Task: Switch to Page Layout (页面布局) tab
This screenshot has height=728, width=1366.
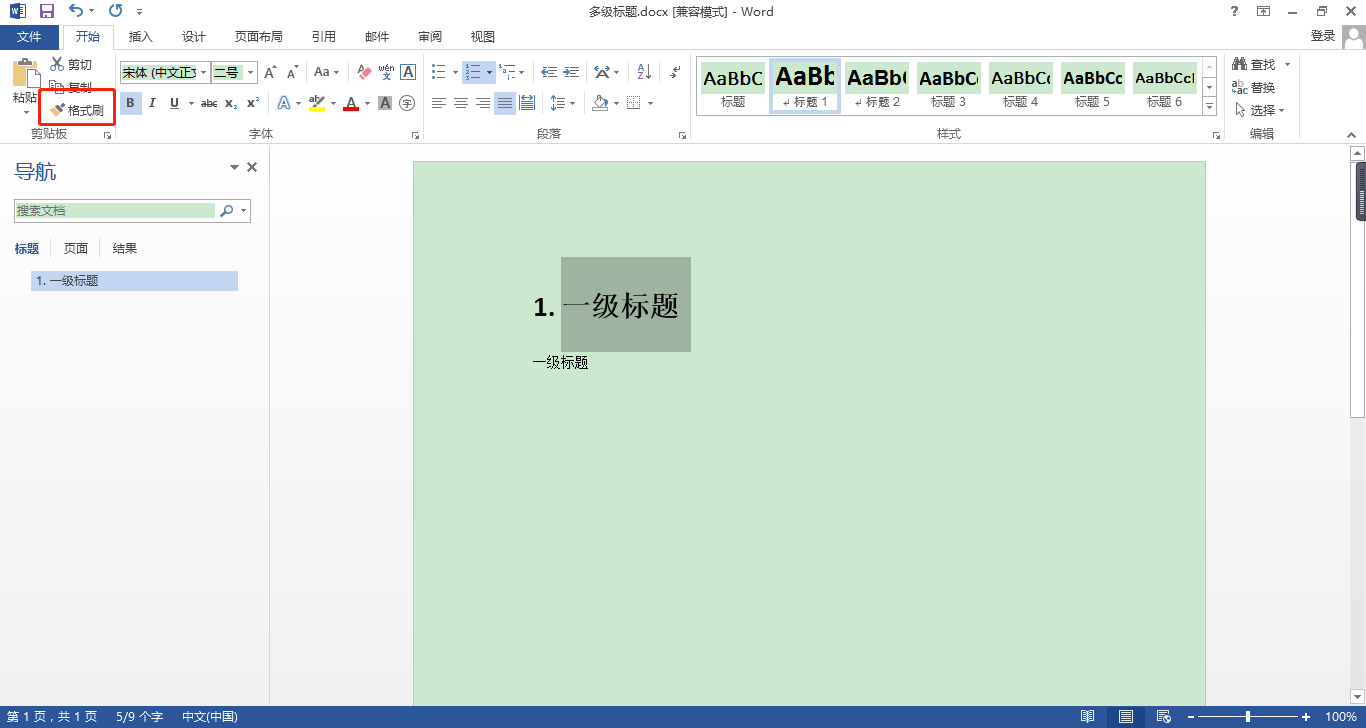Action: (259, 37)
